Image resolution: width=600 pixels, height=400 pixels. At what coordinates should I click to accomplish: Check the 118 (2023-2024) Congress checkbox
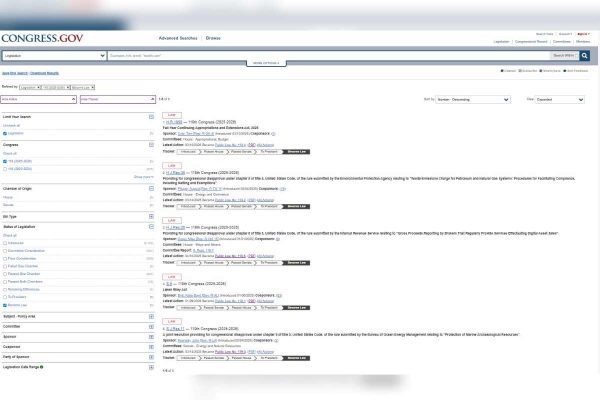pos(5,169)
